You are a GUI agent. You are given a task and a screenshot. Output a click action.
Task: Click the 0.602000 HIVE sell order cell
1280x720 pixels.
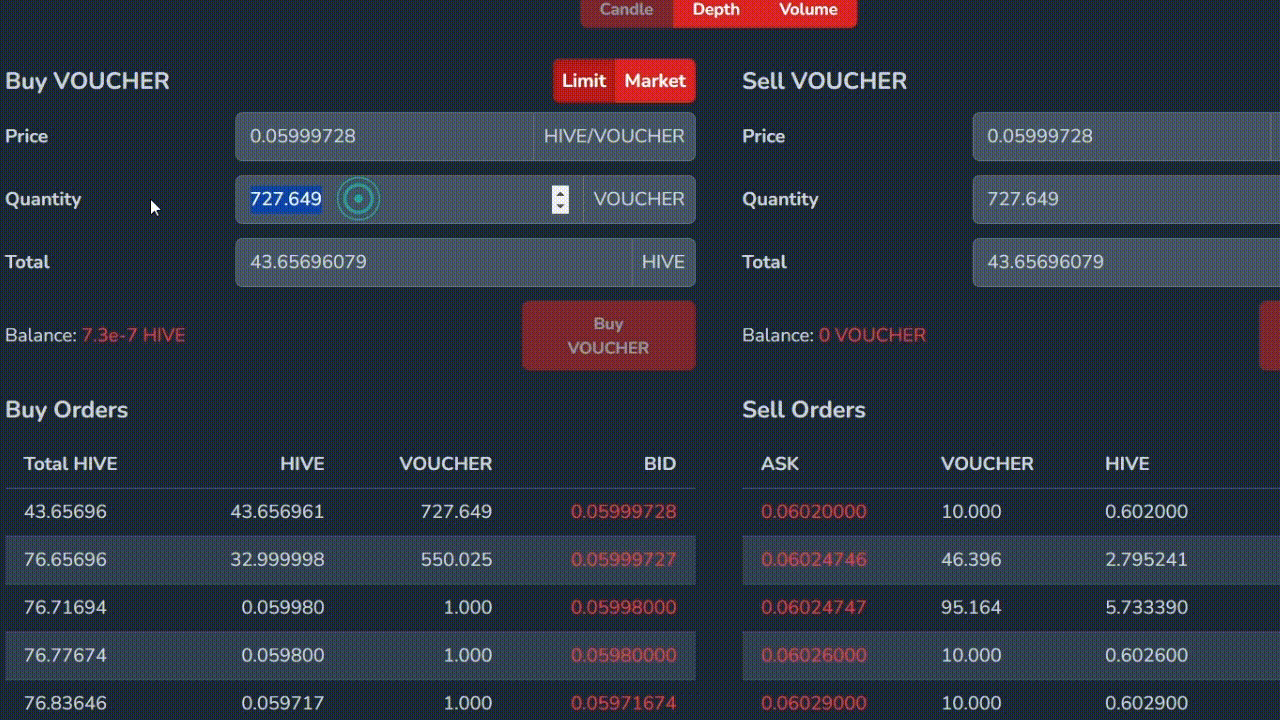[1146, 512]
